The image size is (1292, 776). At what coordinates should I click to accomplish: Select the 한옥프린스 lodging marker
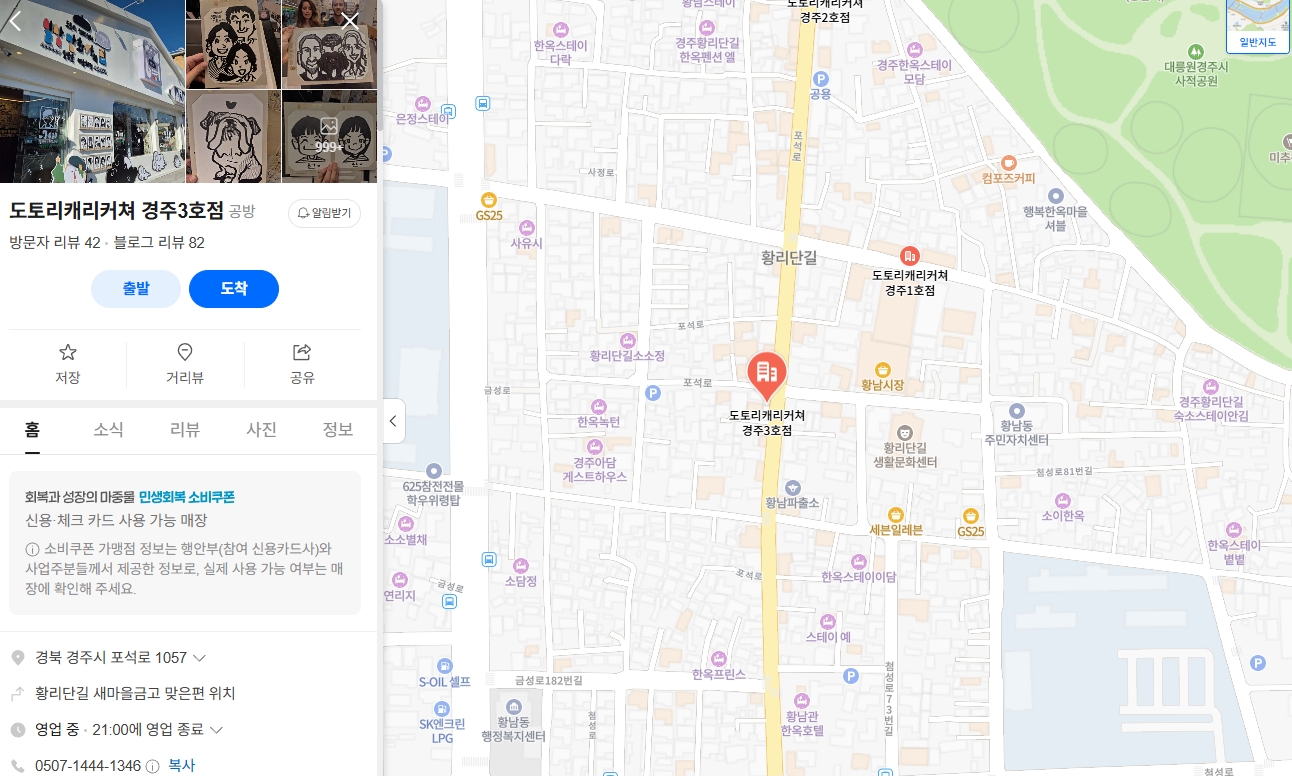coord(718,658)
